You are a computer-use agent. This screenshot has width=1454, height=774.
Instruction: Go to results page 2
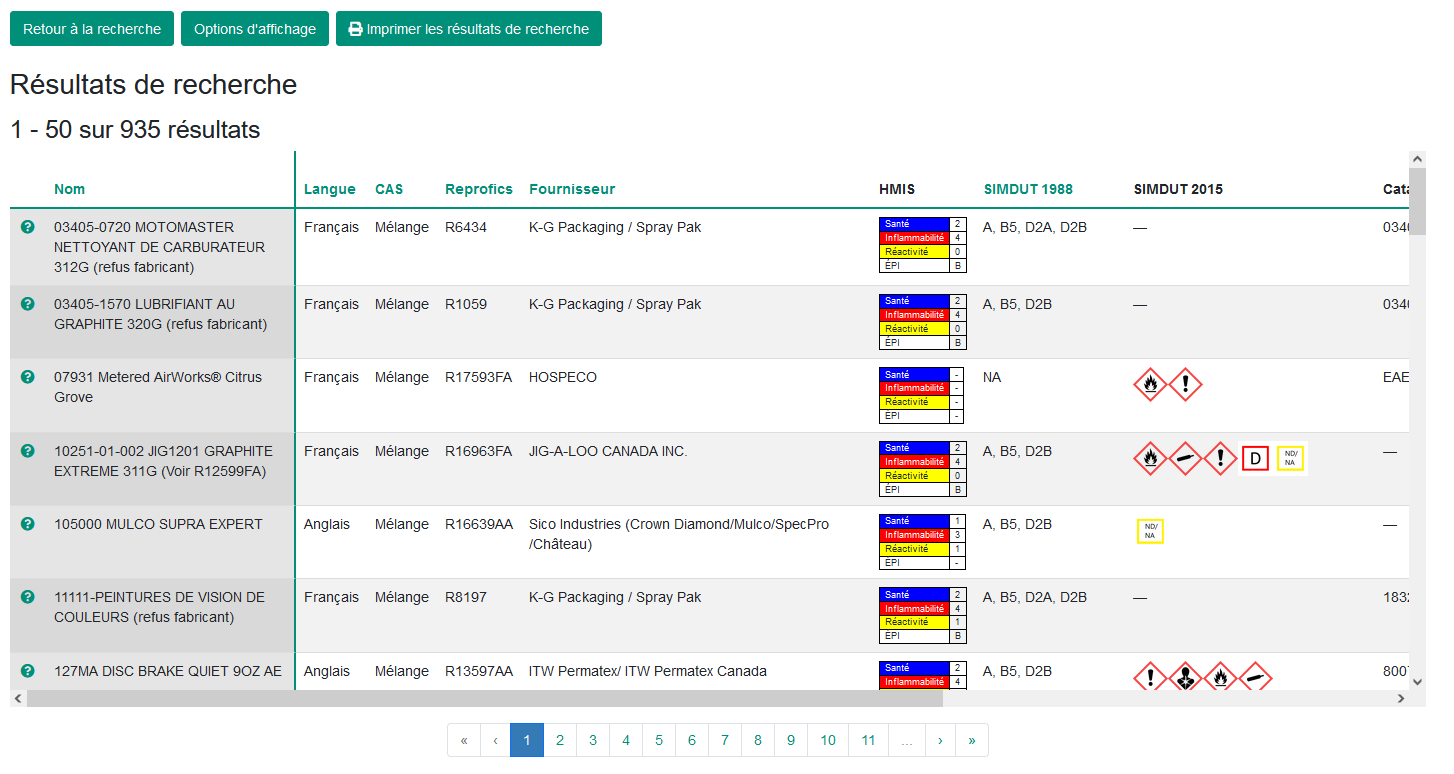[560, 740]
